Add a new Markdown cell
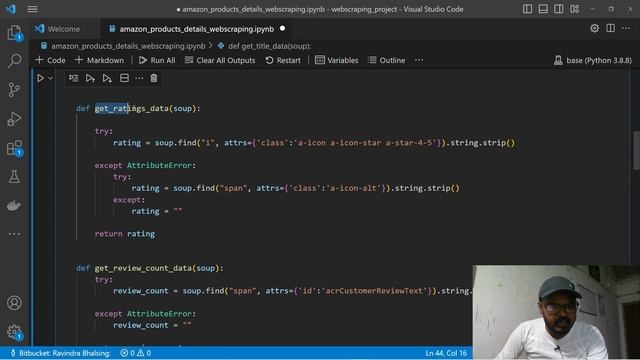 coord(99,60)
